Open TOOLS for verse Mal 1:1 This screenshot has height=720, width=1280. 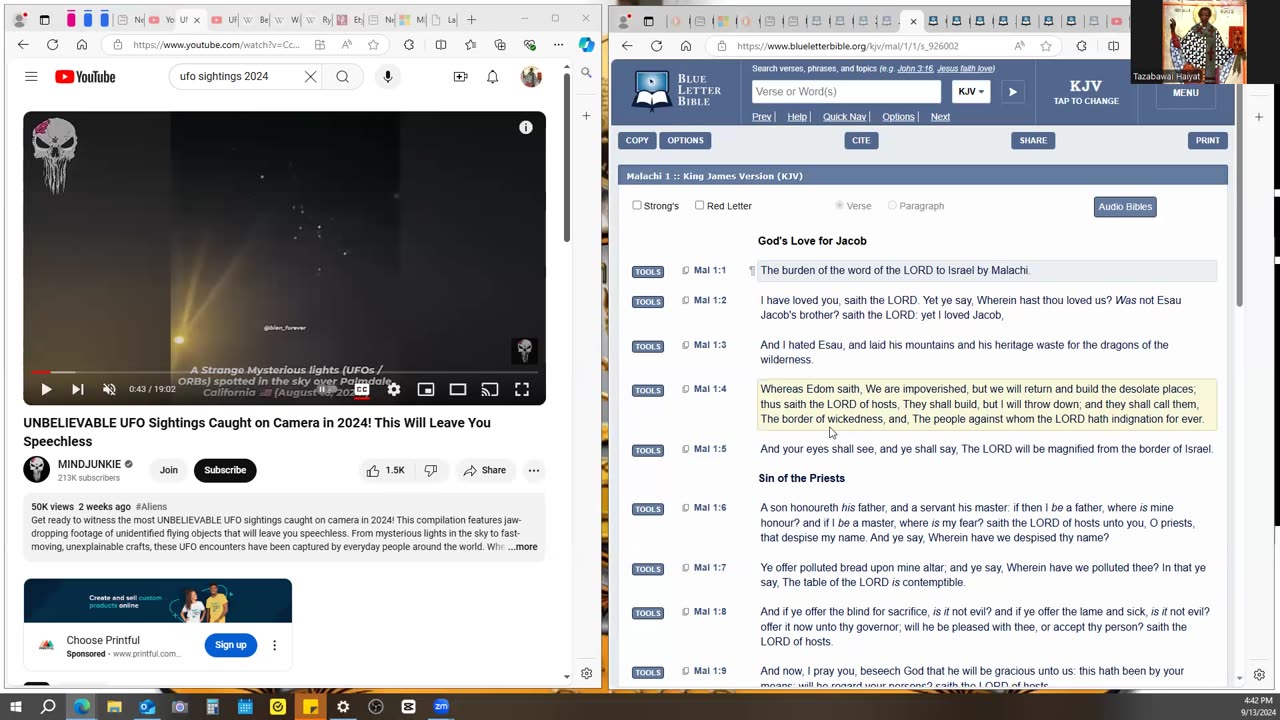648,272
